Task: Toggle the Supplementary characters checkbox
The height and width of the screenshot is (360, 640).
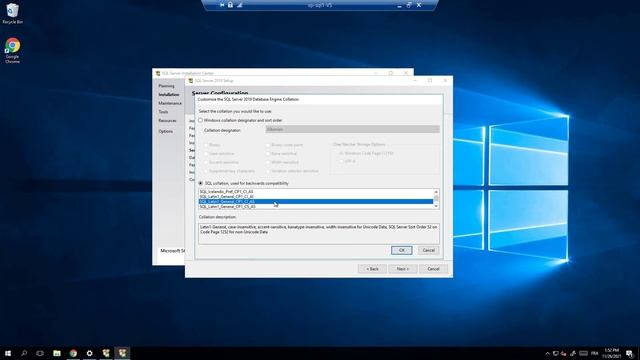Action: 206,171
